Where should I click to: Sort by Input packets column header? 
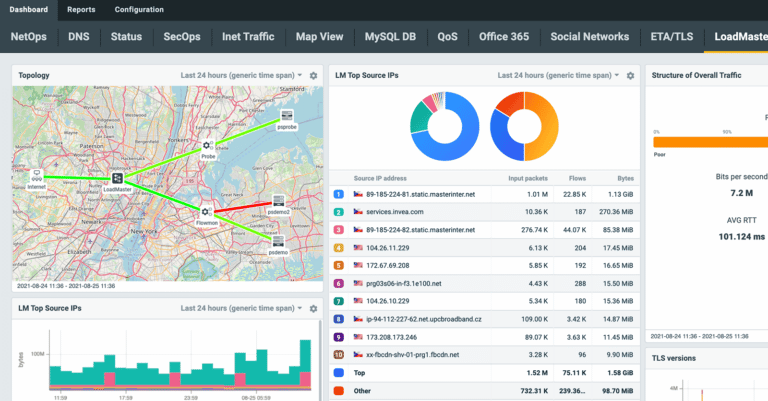tap(528, 178)
